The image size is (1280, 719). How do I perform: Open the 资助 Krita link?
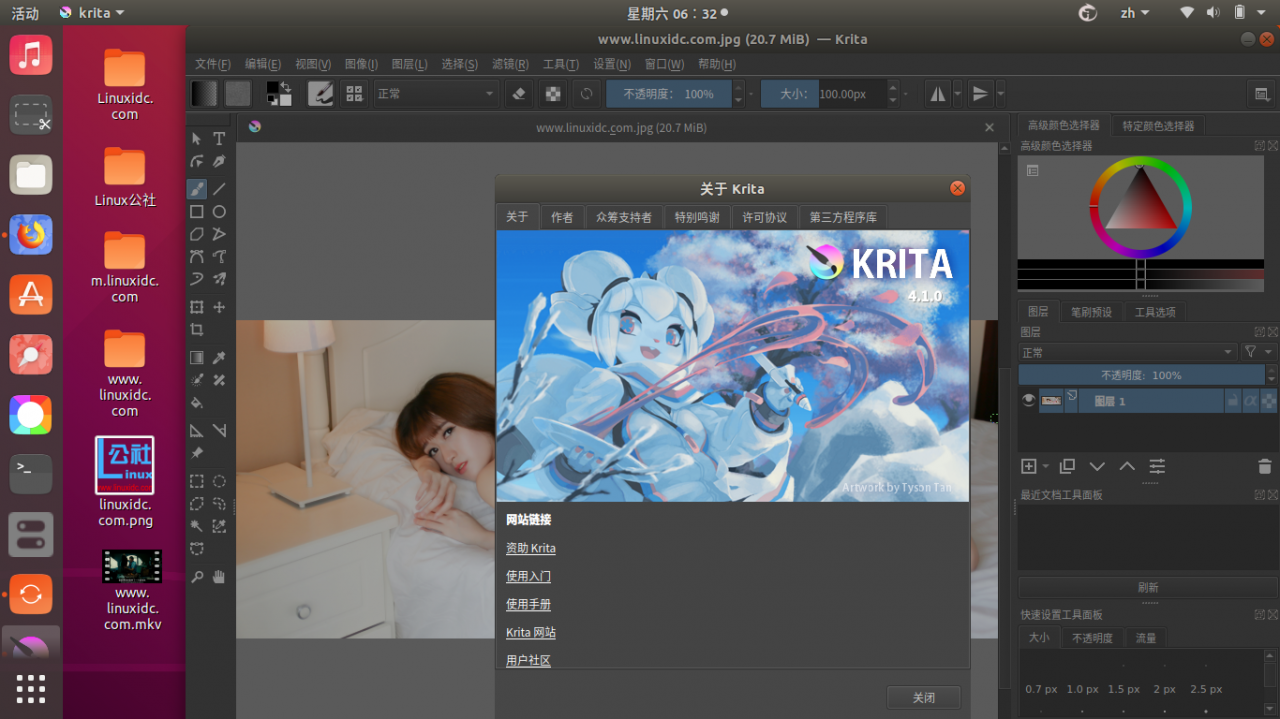[531, 548]
